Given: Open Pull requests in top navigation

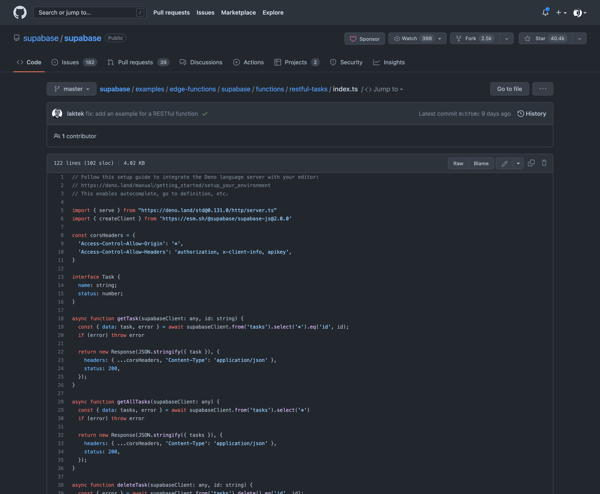Looking at the screenshot, I should 171,13.
